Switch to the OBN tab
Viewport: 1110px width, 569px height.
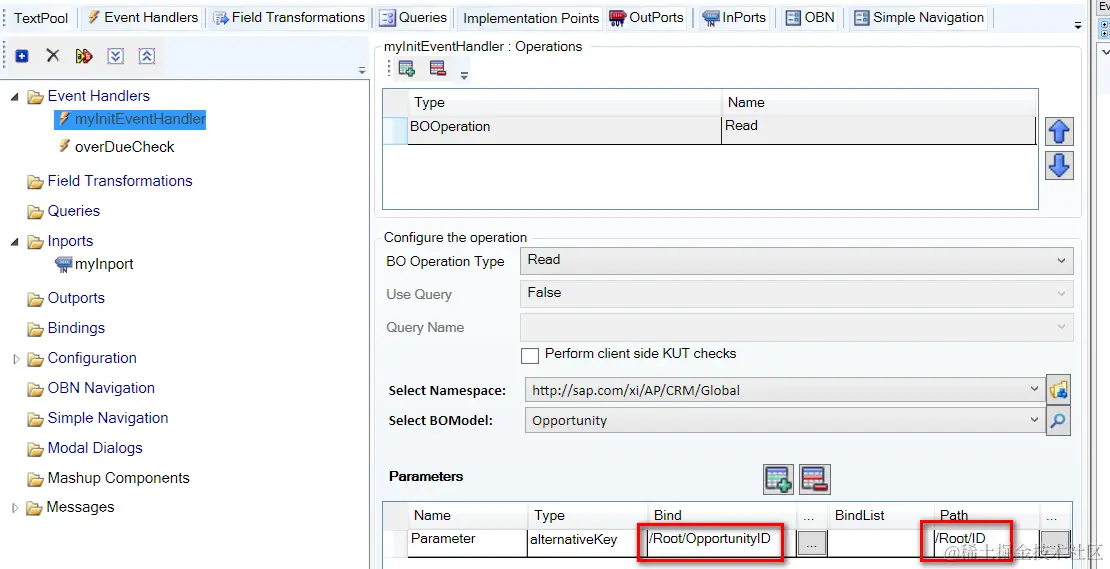point(811,18)
